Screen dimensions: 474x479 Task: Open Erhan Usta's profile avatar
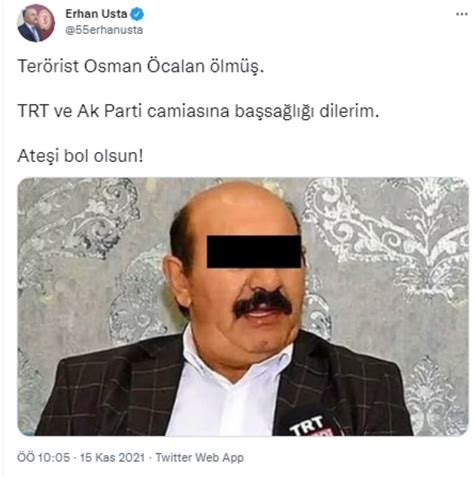click(35, 23)
